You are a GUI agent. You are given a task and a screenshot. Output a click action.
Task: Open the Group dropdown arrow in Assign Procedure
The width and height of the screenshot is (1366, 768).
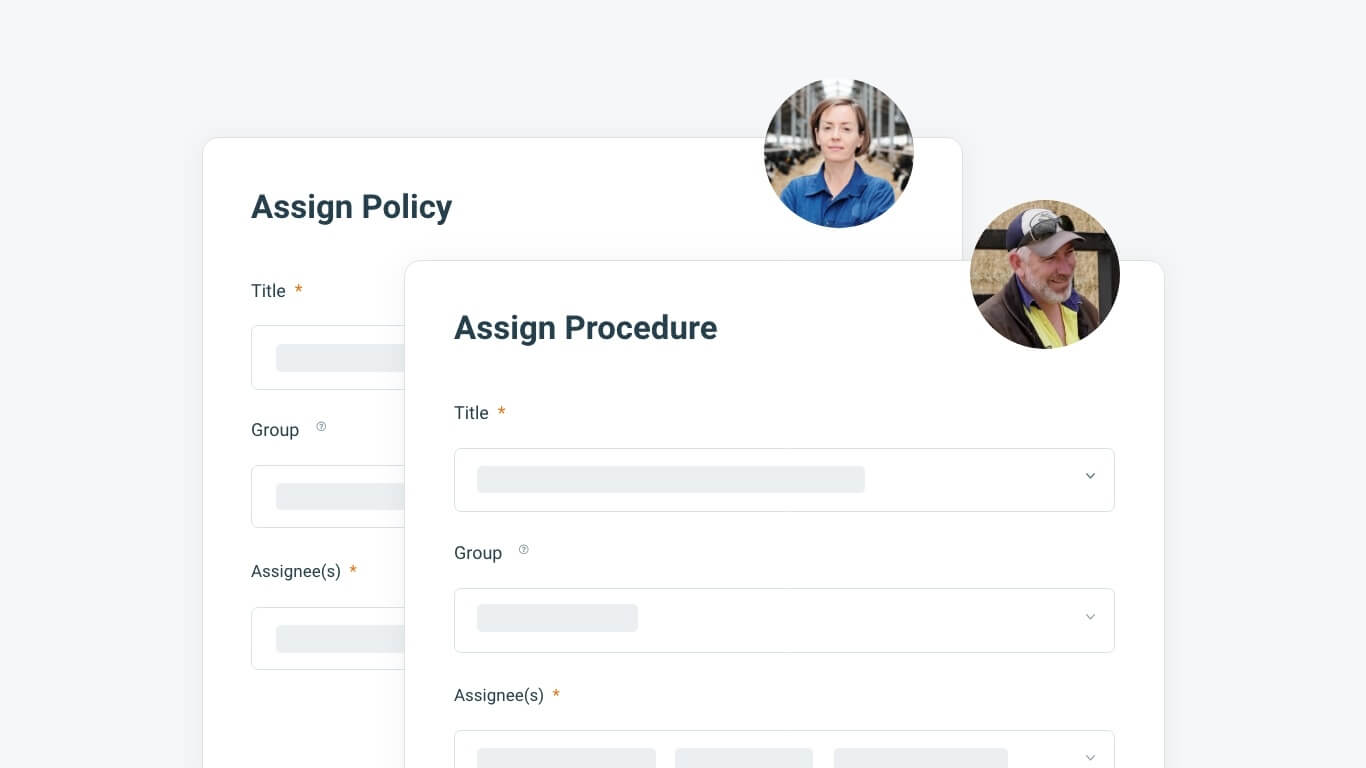pyautogui.click(x=1090, y=617)
